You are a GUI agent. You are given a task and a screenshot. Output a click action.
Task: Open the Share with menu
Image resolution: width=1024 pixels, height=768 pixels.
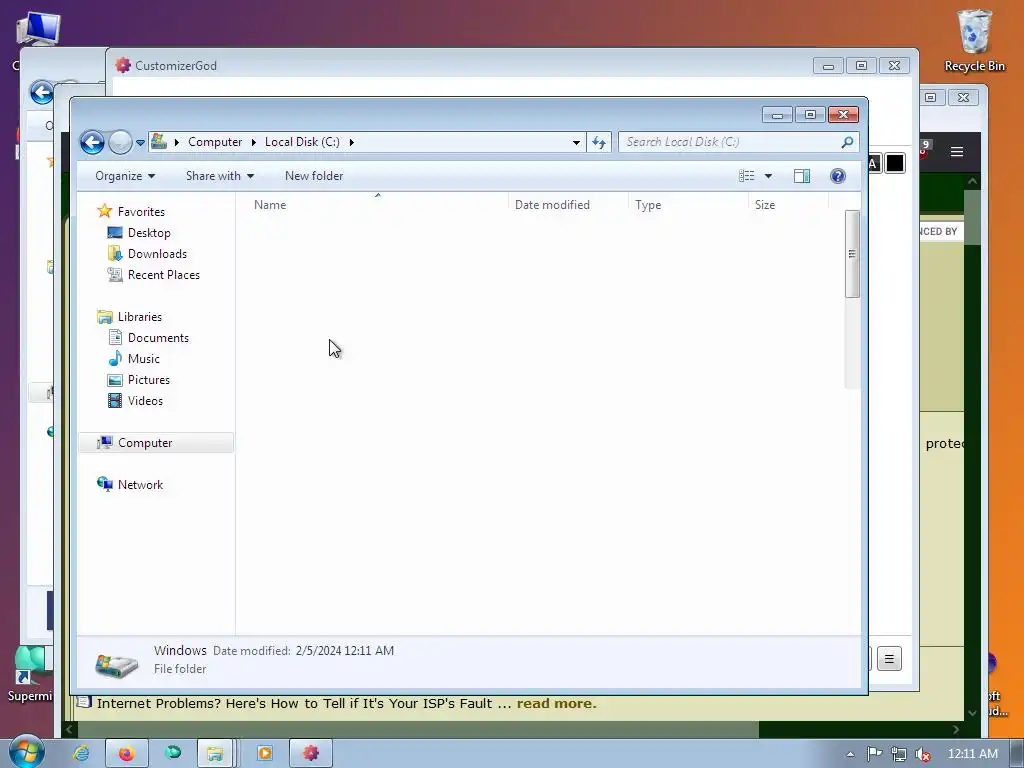coord(219,176)
